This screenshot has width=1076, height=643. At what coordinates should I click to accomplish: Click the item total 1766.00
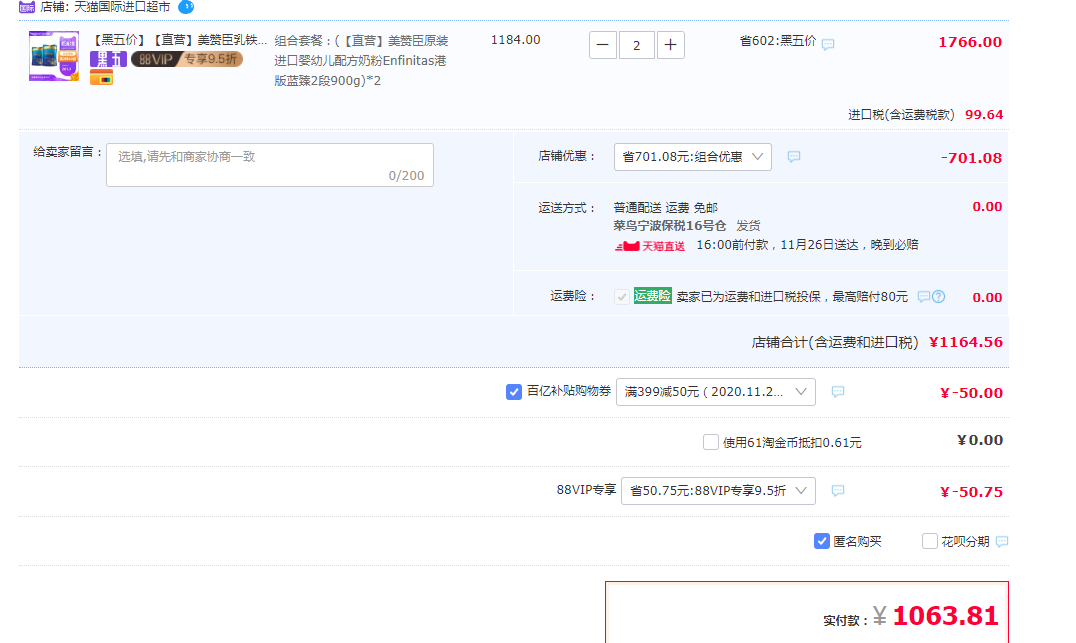(x=970, y=42)
